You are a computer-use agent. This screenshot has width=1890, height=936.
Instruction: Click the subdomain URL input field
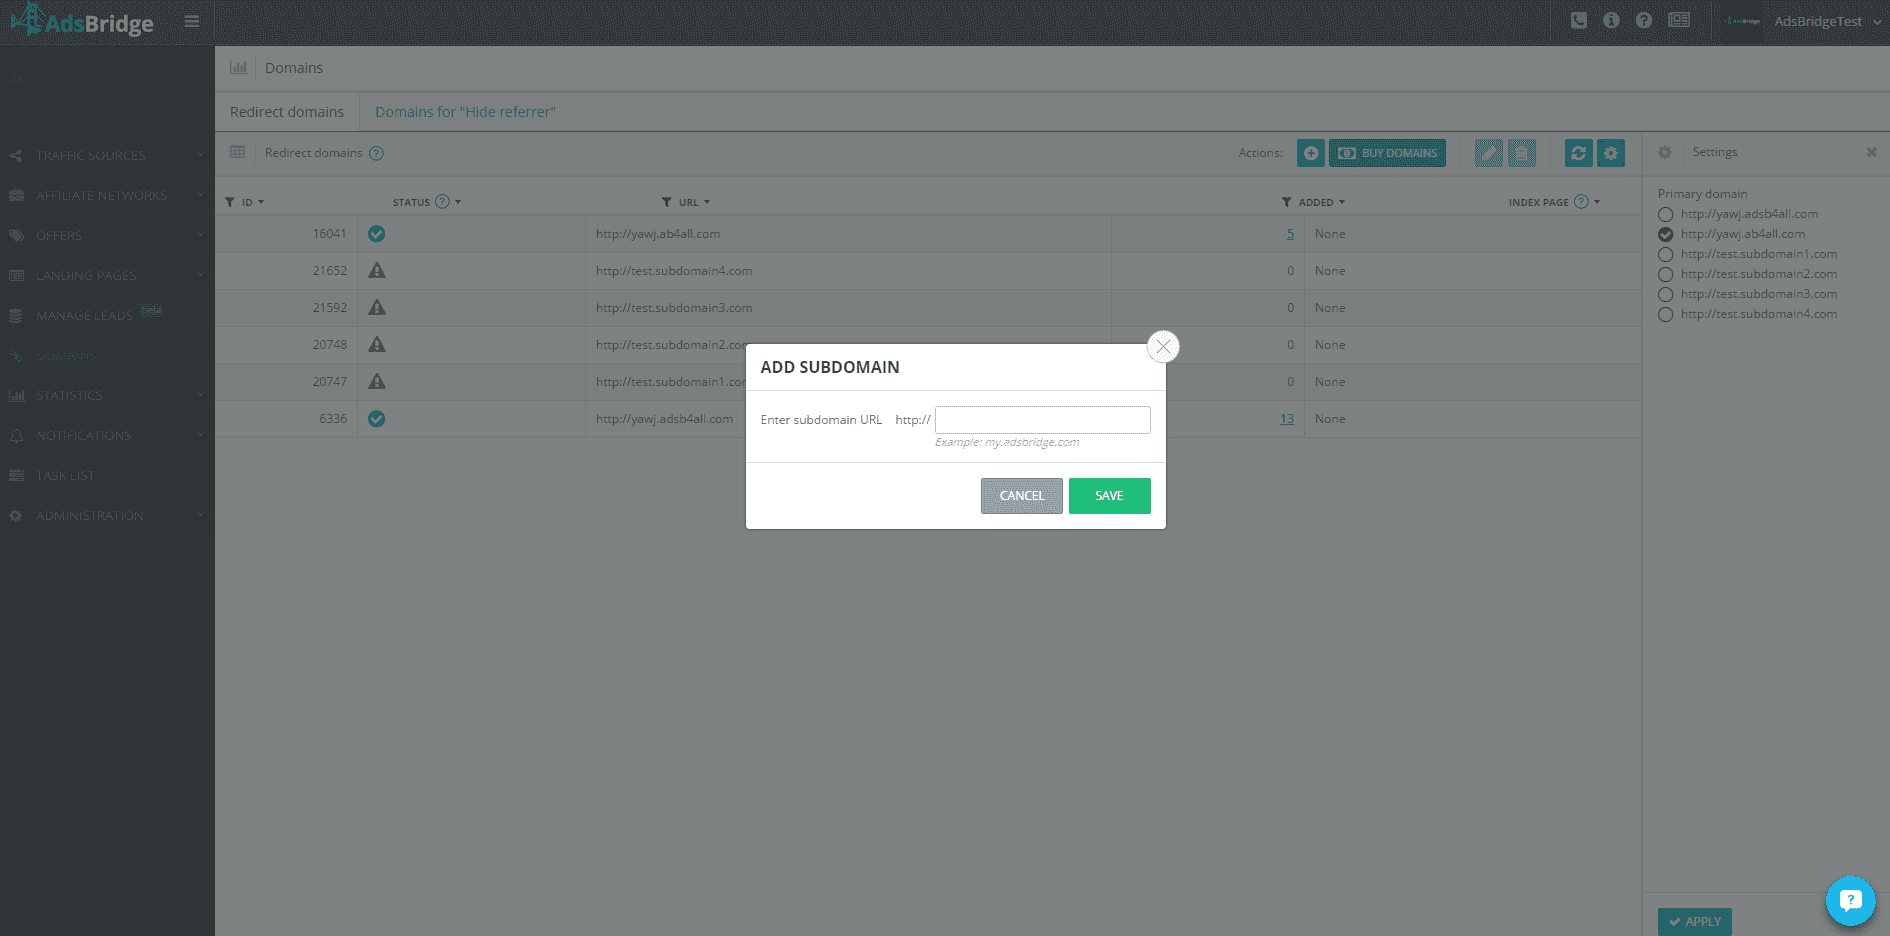1042,420
